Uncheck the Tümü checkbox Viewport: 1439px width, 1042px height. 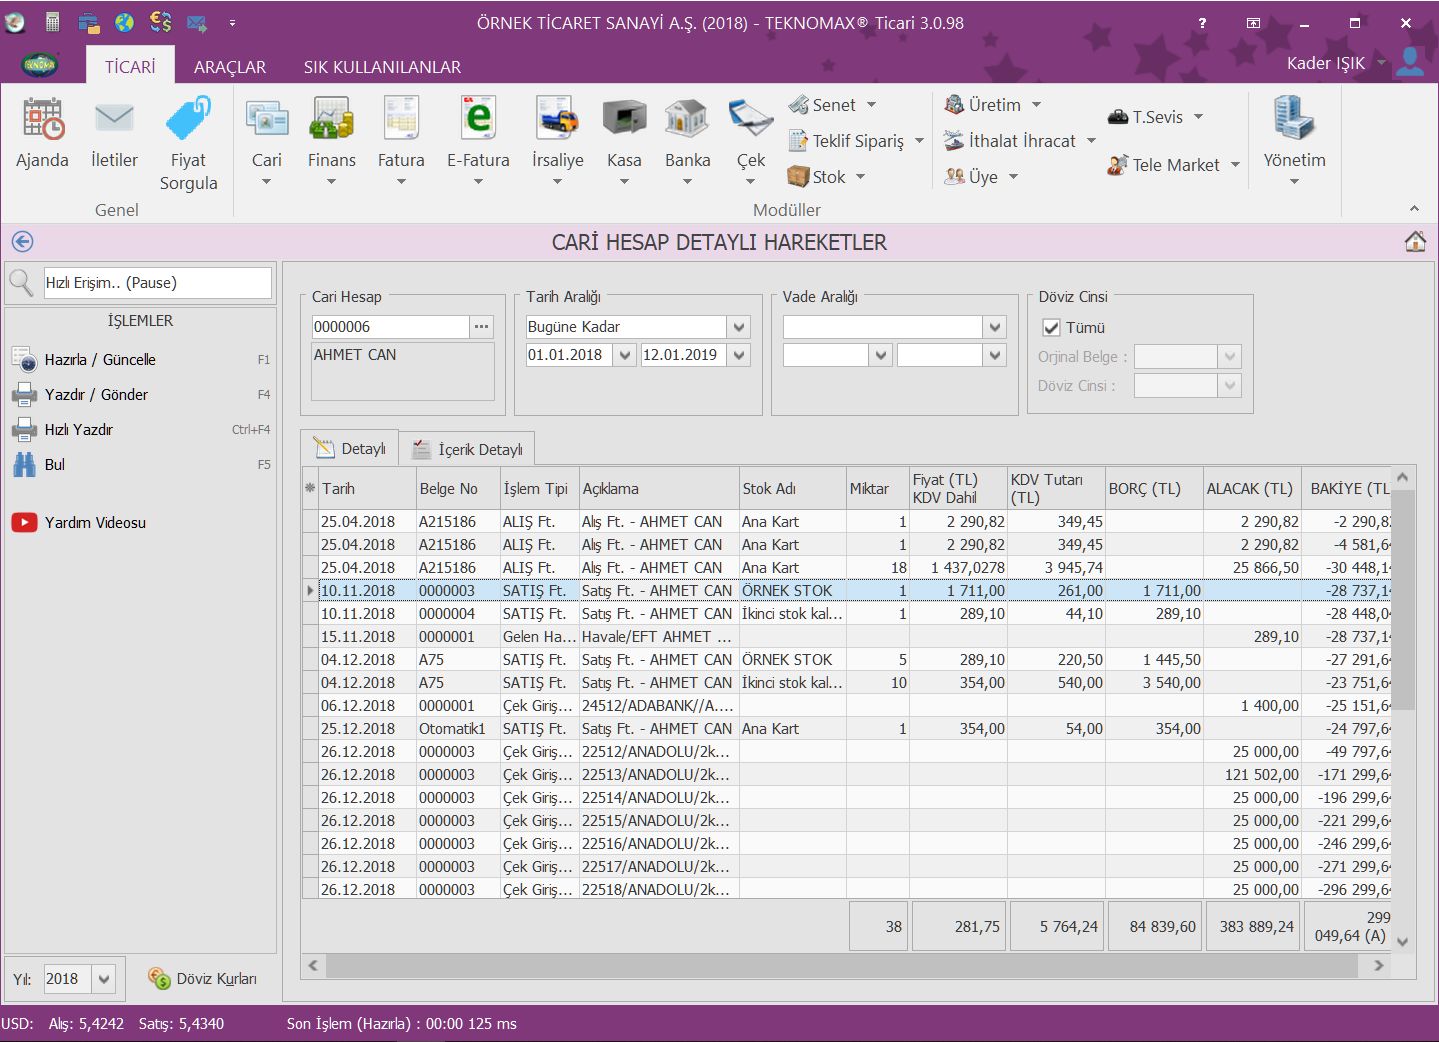click(x=1051, y=328)
